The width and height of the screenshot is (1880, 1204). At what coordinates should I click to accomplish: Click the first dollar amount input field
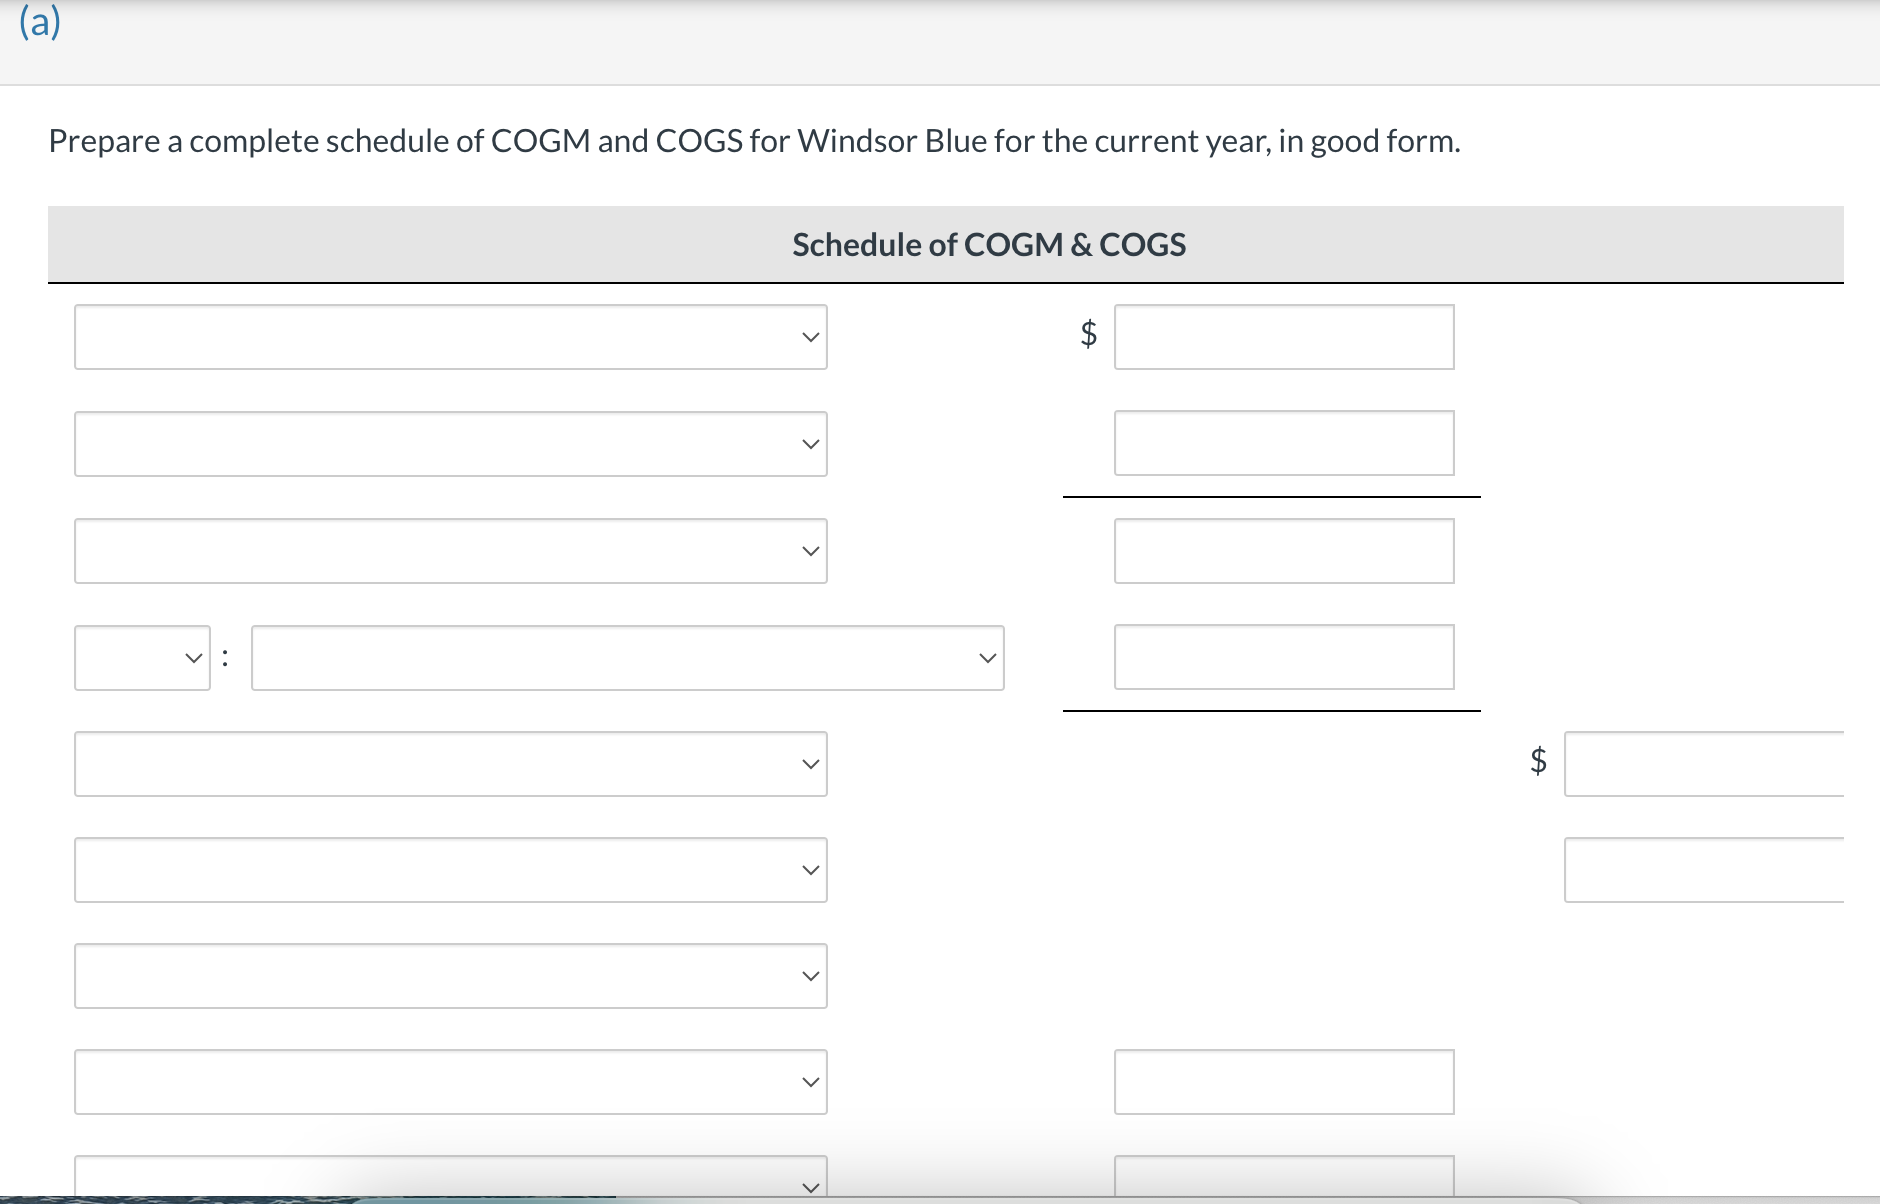click(x=1284, y=337)
